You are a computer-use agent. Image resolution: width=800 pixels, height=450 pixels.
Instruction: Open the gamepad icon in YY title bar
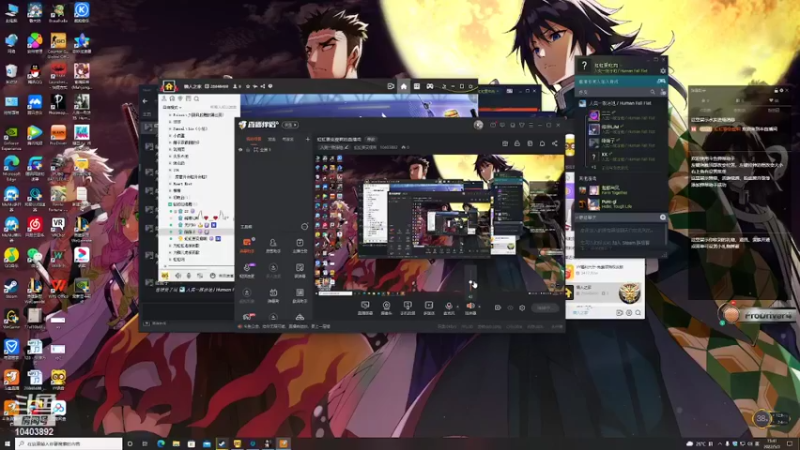coord(430,86)
